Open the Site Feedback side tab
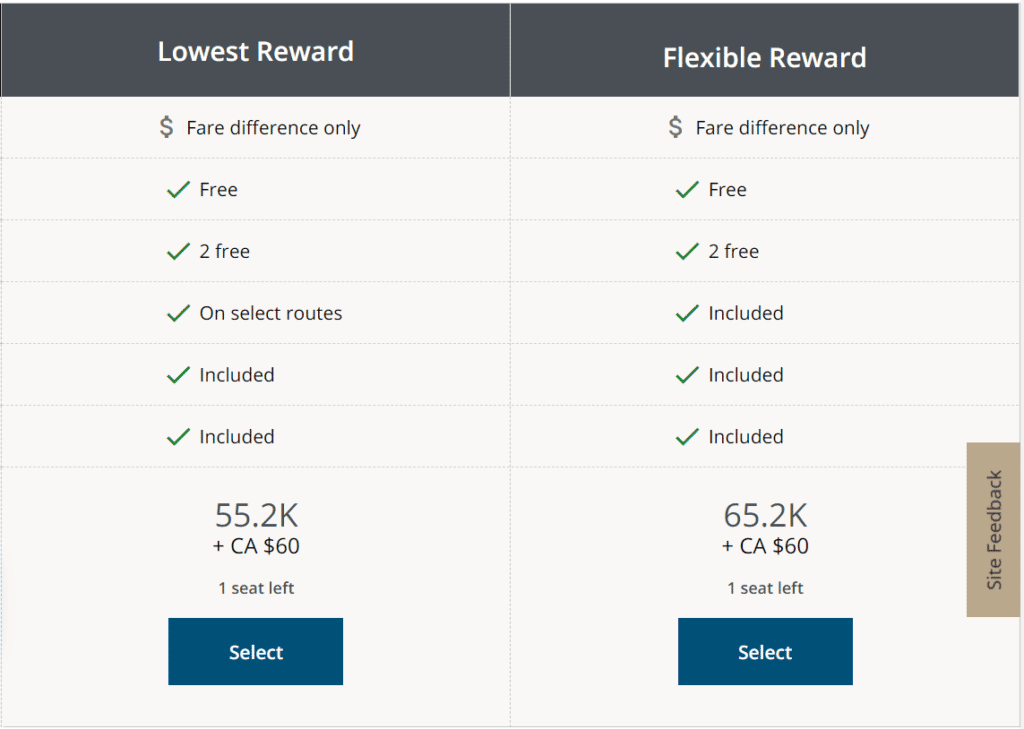This screenshot has width=1024, height=729. pos(993,529)
